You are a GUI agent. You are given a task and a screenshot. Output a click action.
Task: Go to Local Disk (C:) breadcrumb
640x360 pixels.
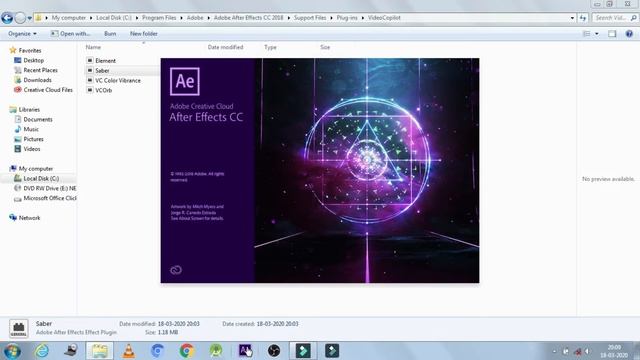point(114,18)
